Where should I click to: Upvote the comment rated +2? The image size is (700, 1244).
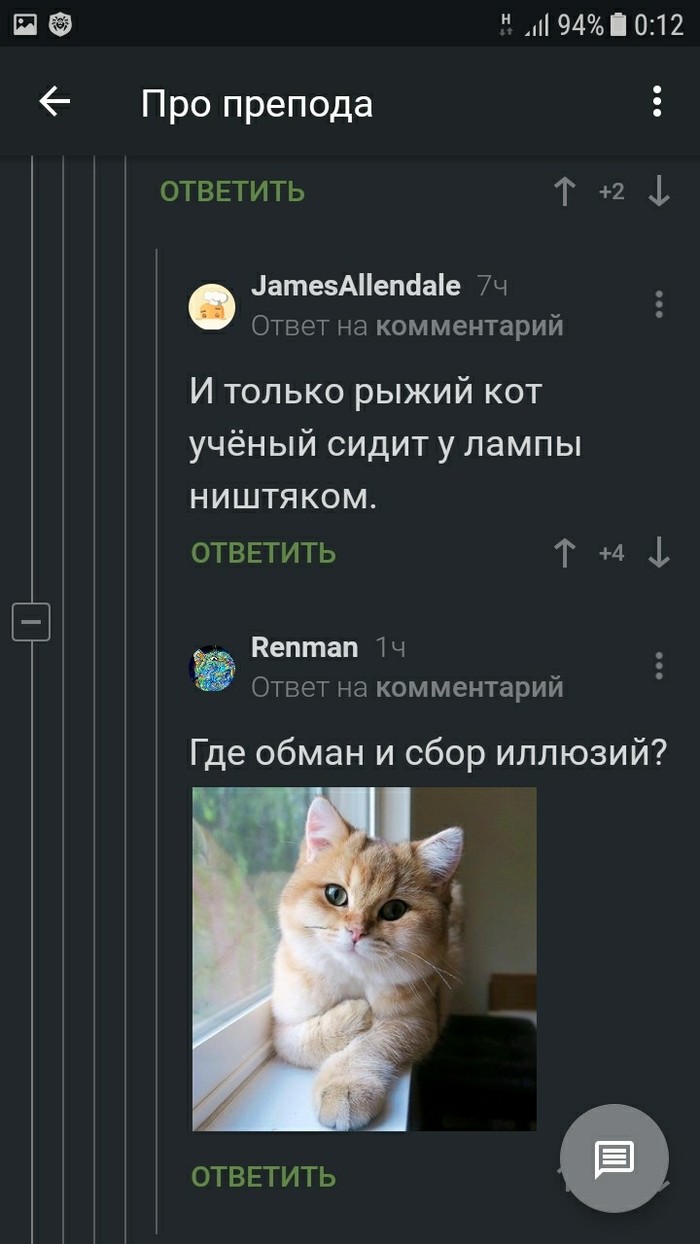click(565, 191)
